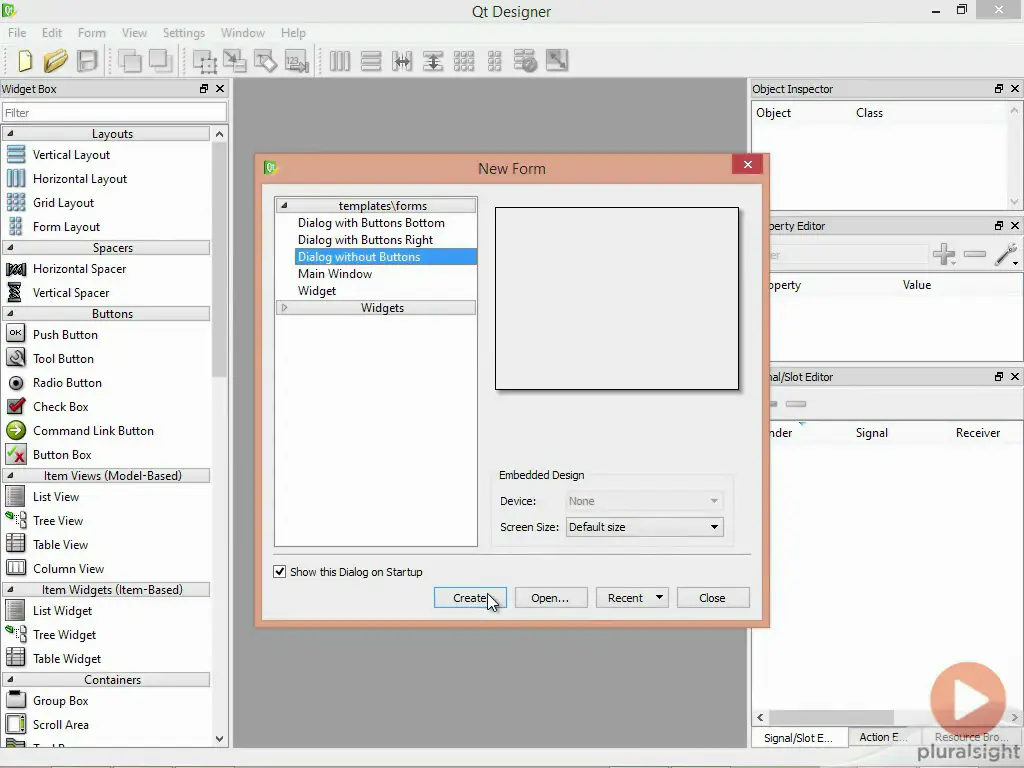Open the Form menu

coord(91,33)
